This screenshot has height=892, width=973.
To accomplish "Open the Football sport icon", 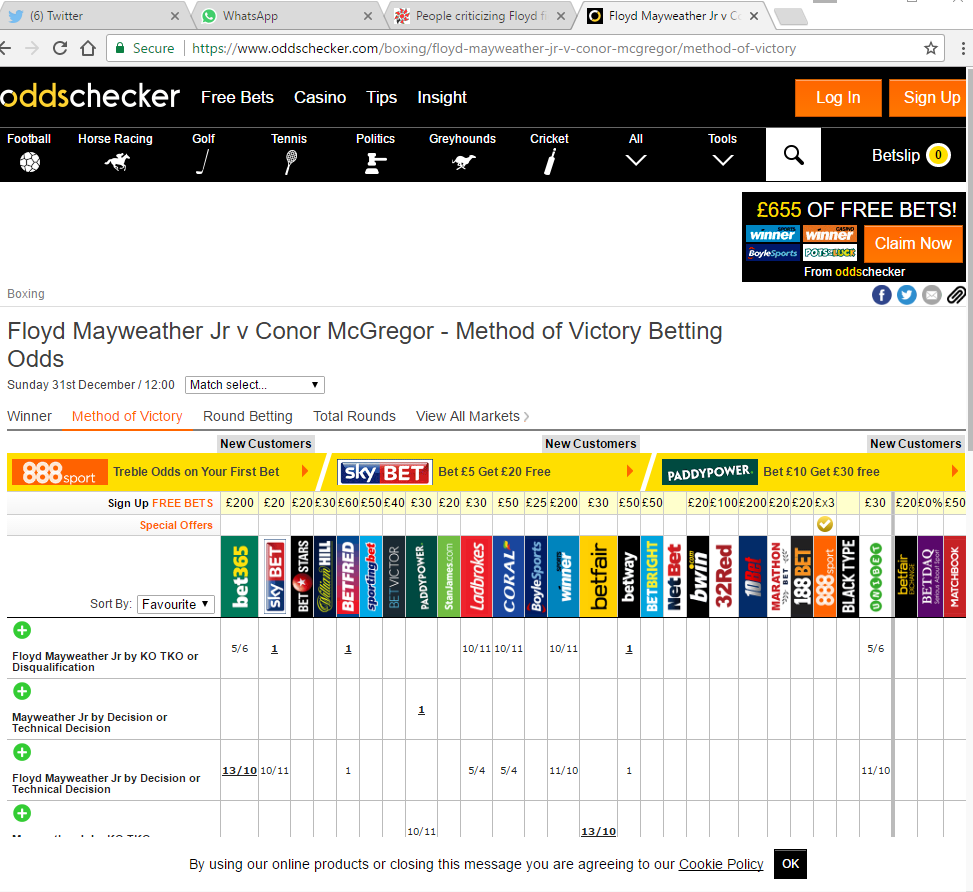I will 29,162.
